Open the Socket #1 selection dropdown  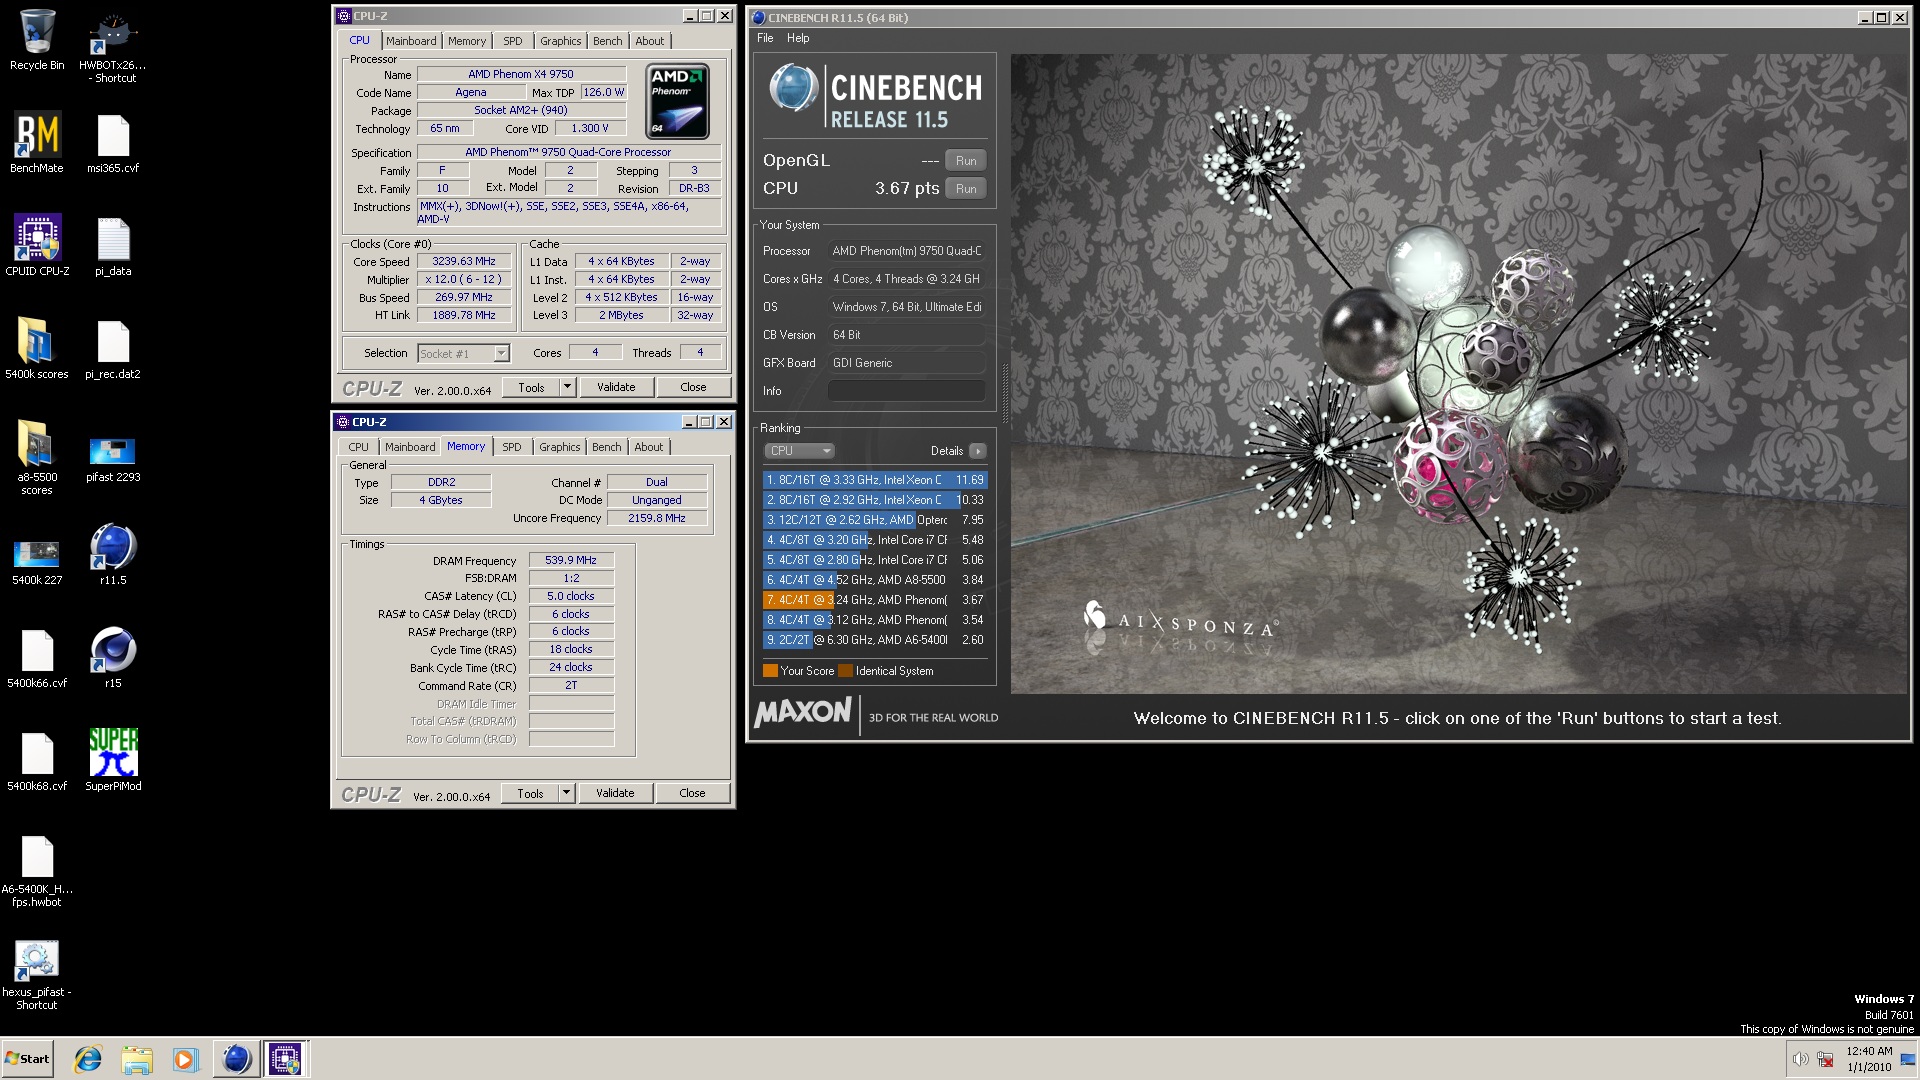[x=463, y=353]
